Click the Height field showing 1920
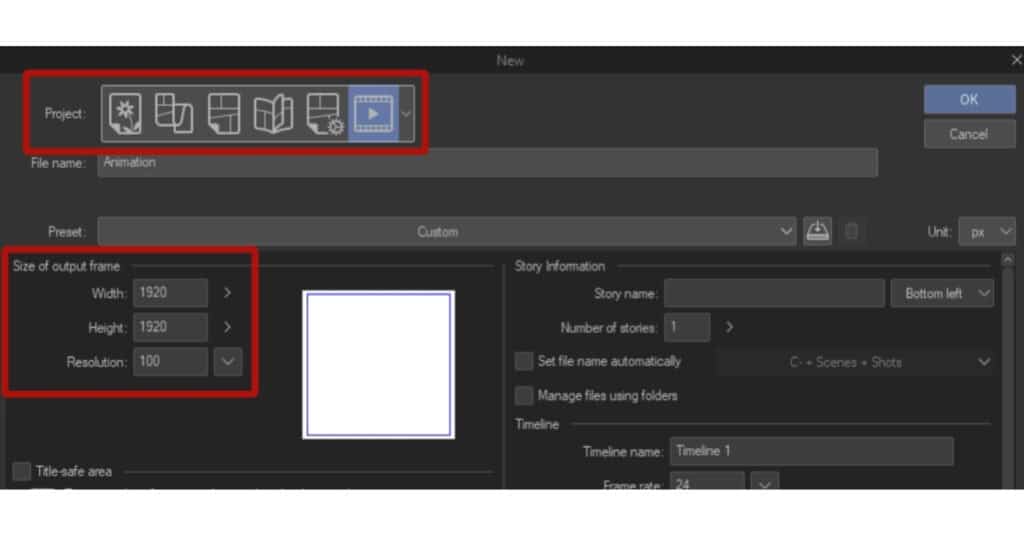The width and height of the screenshot is (1024, 536). pos(170,327)
